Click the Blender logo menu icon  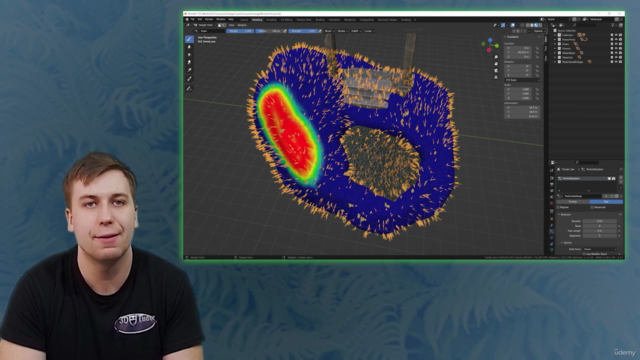pyautogui.click(x=187, y=19)
